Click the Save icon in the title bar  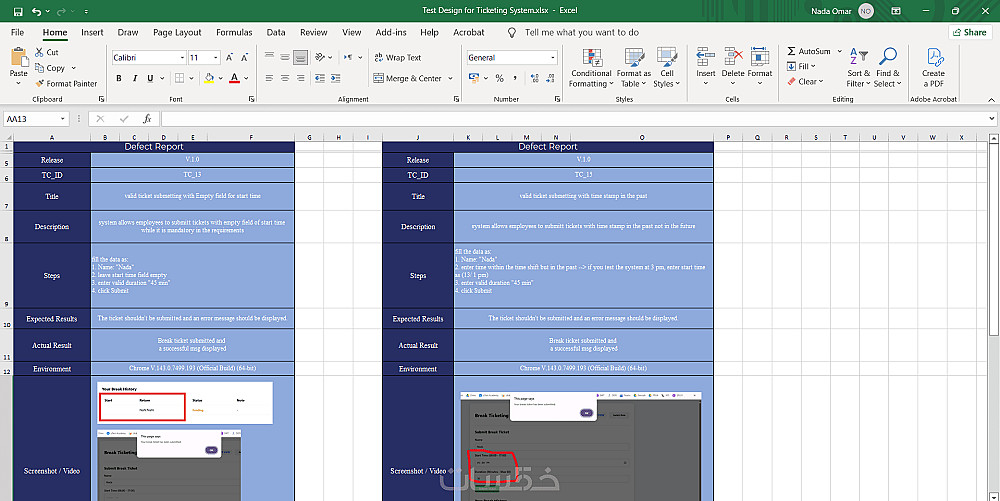click(18, 11)
